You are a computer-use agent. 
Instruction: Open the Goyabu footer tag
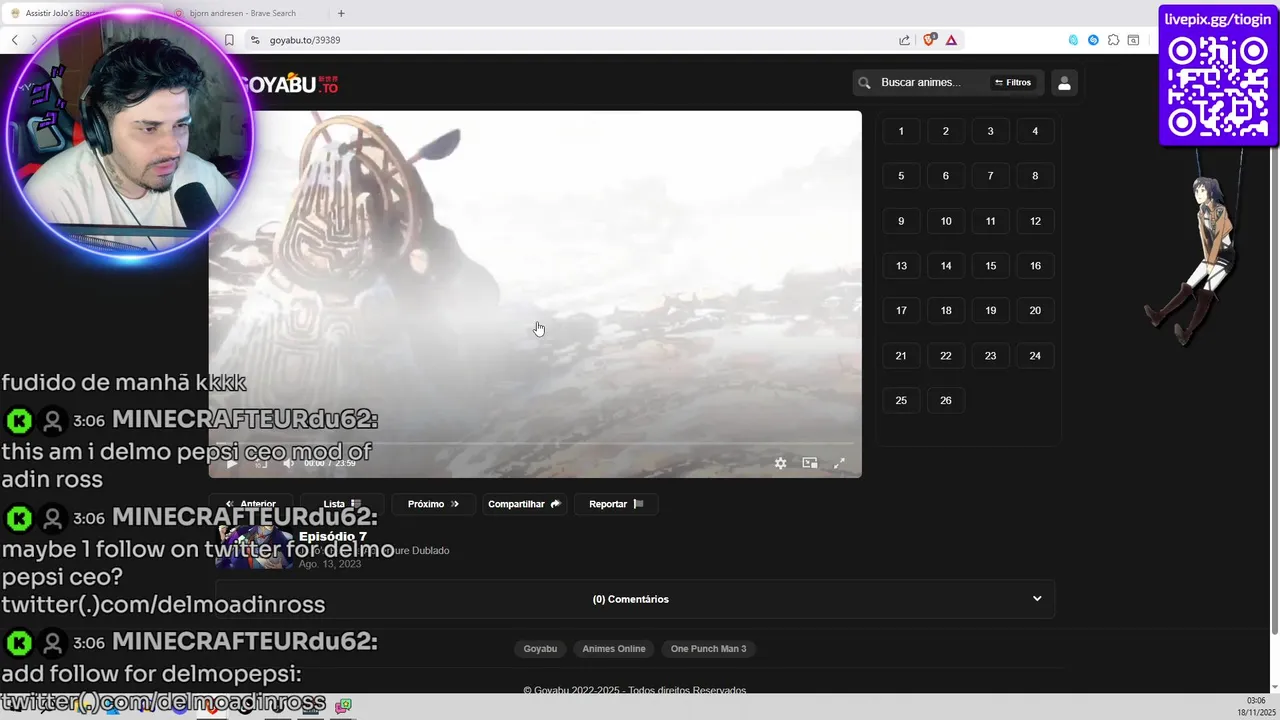tap(540, 649)
